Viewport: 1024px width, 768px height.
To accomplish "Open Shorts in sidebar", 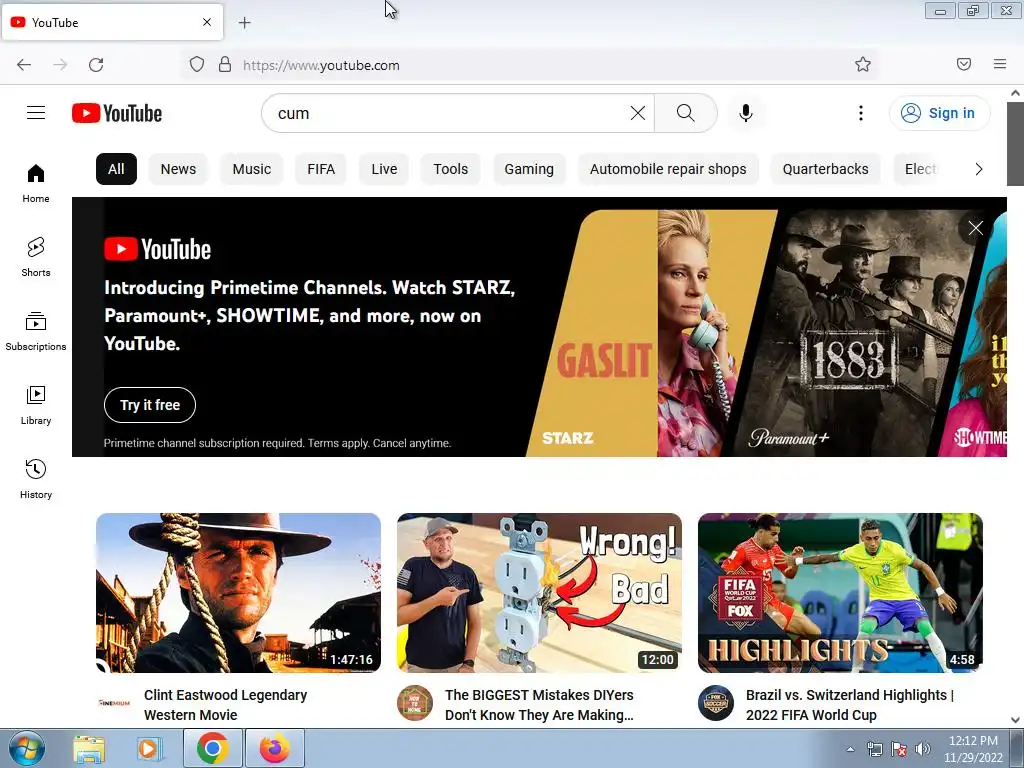I will 36,257.
